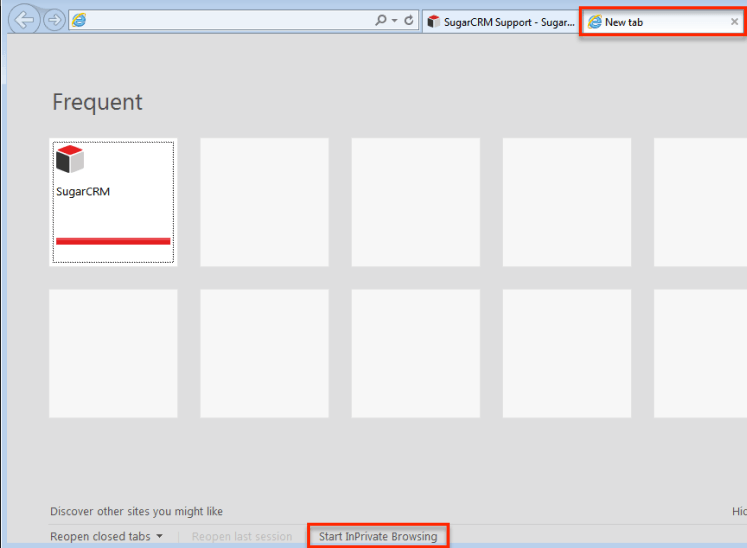Click Reopen last session link
Image resolution: width=747 pixels, height=548 pixels.
coord(242,537)
